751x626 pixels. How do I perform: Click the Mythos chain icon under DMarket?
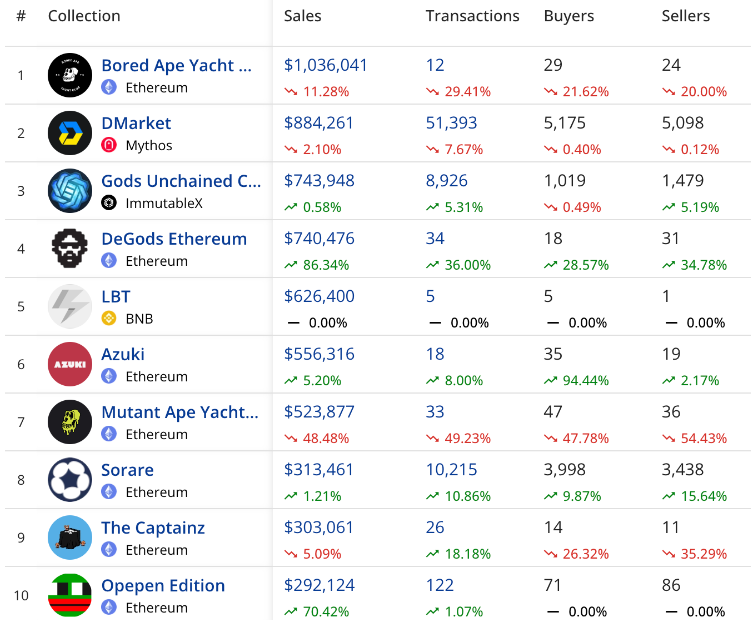pyautogui.click(x=109, y=145)
